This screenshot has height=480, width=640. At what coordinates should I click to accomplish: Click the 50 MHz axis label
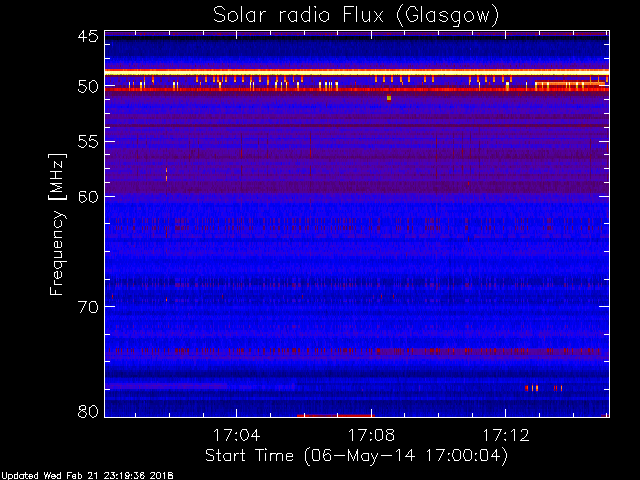(x=88, y=87)
